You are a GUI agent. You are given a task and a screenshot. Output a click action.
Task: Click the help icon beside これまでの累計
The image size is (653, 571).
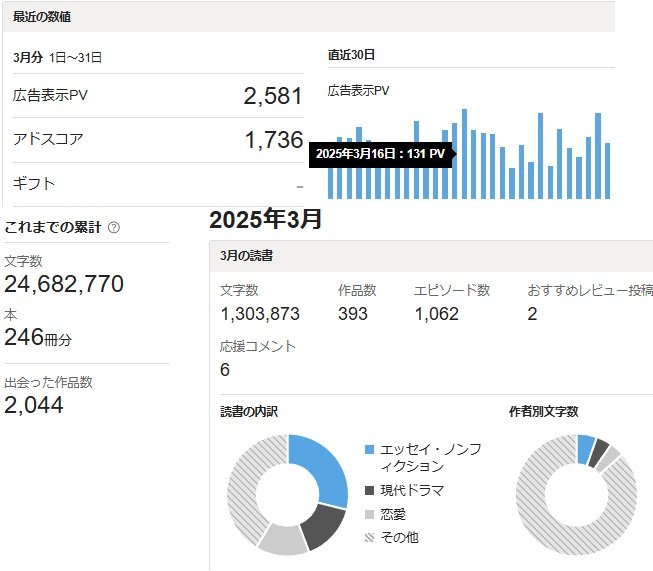(114, 227)
